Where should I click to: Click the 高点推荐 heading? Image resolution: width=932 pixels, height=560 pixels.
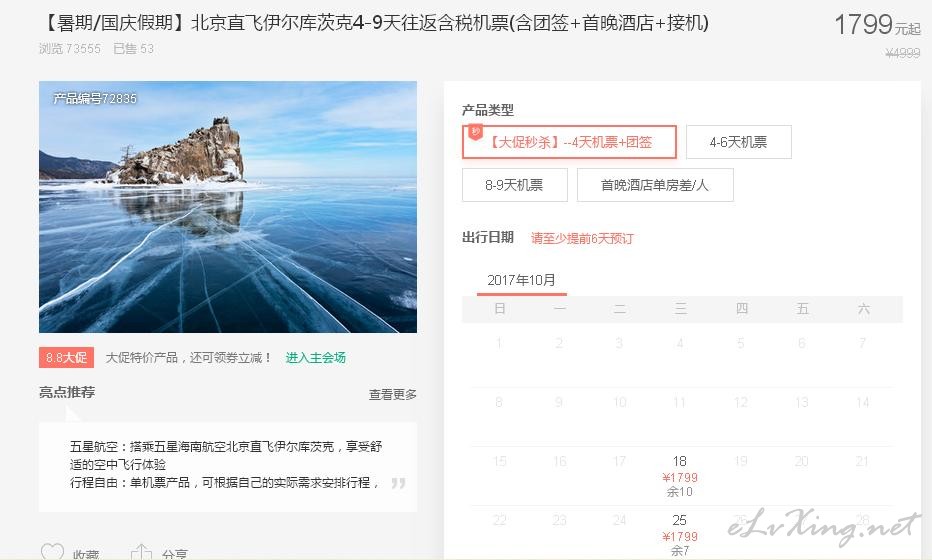click(67, 392)
